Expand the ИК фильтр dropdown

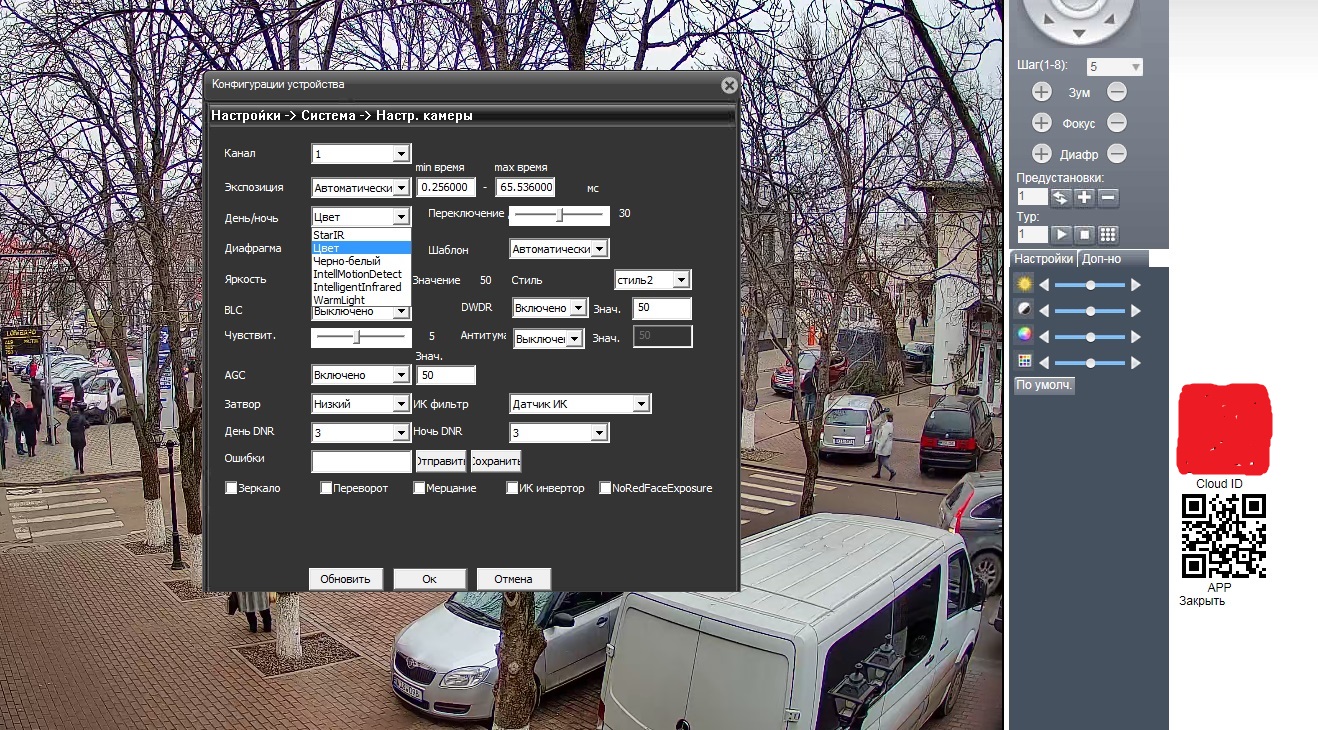[x=640, y=404]
